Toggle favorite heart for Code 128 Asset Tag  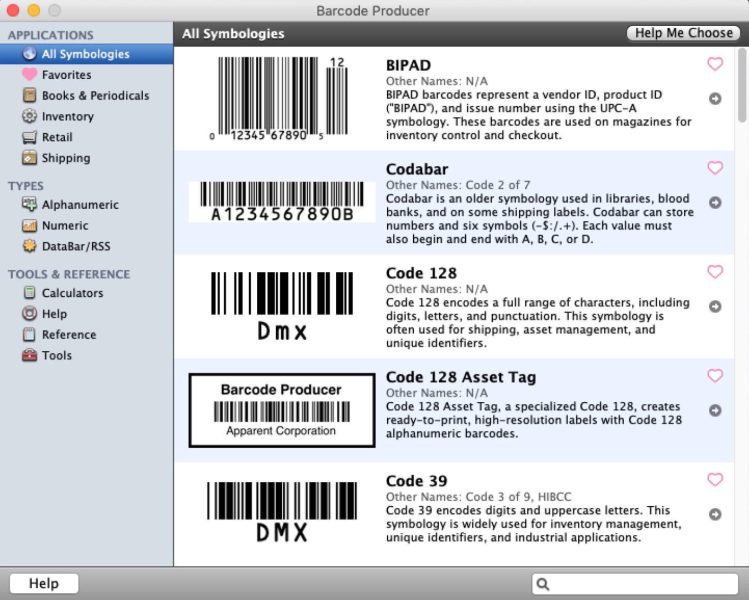tap(715, 375)
